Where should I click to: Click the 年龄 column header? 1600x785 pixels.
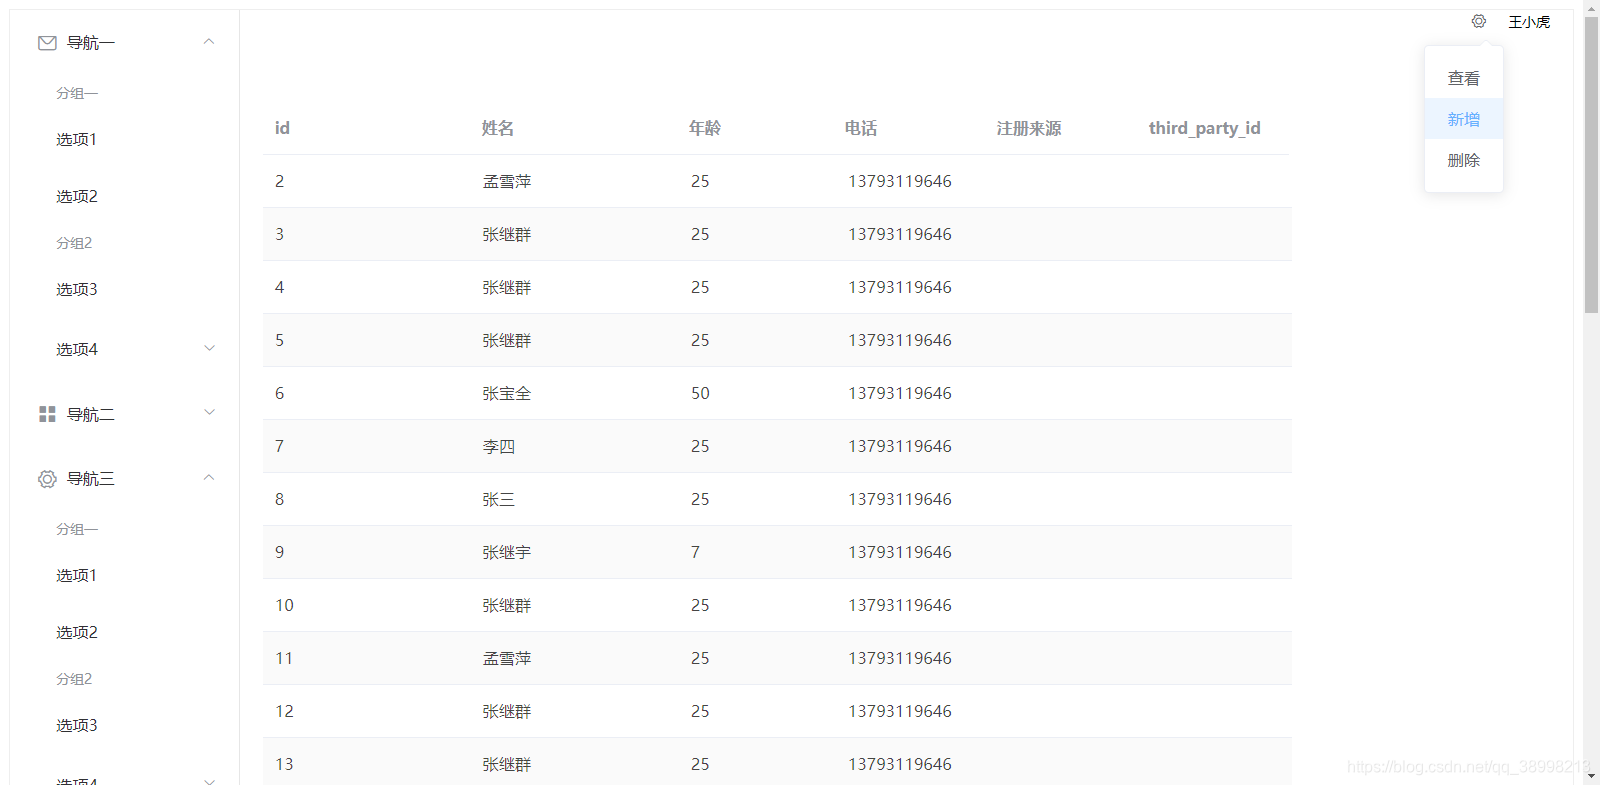[705, 128]
